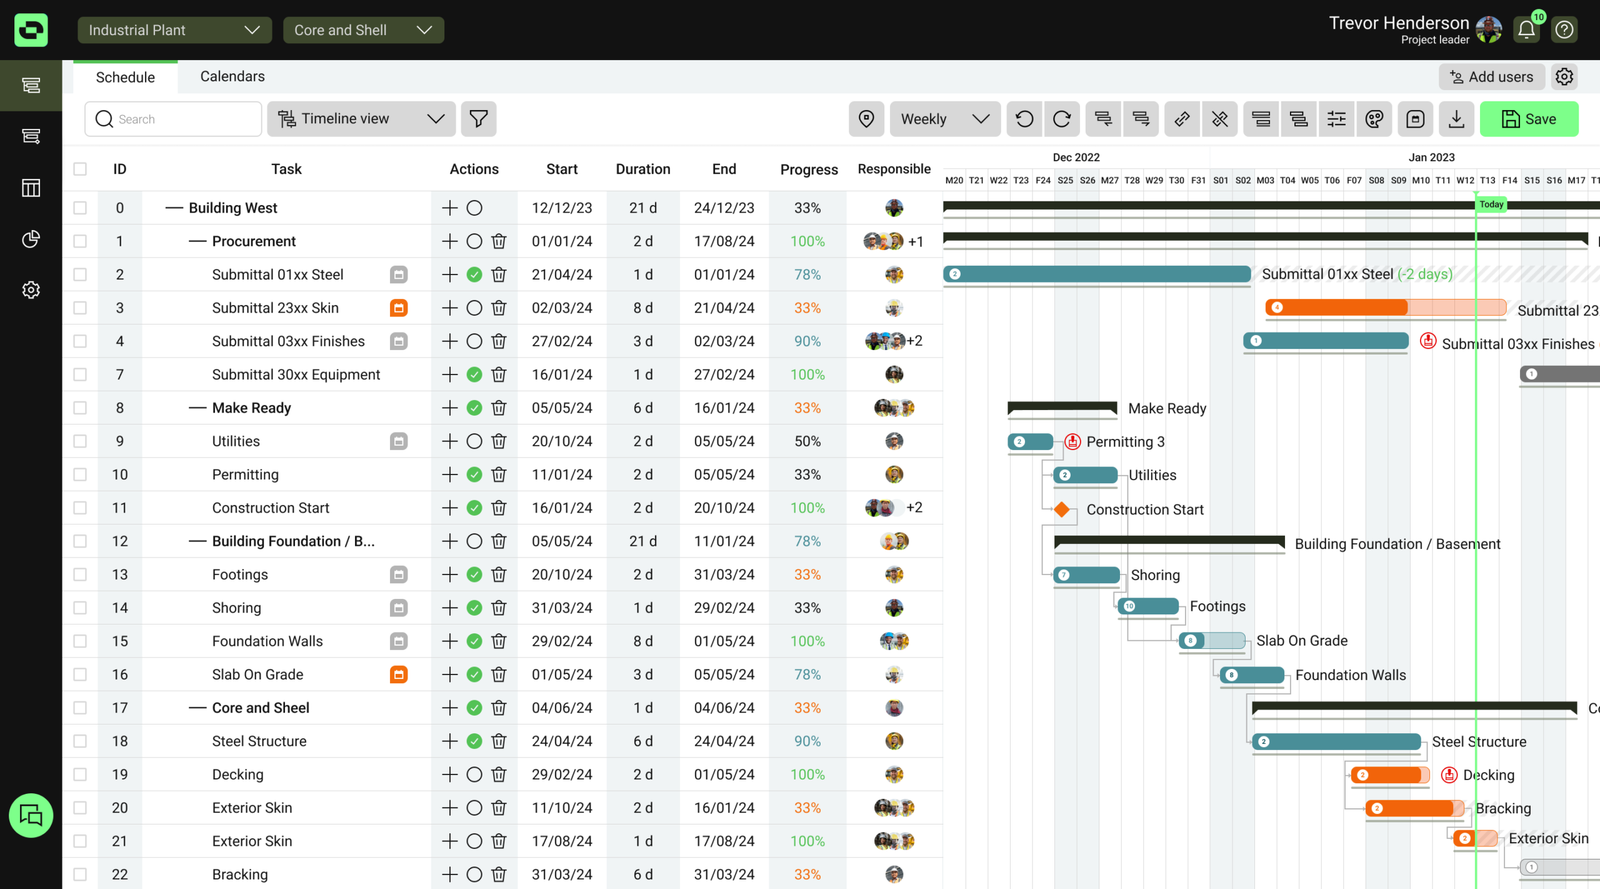Switch to the Calendars tab
The width and height of the screenshot is (1600, 889).
click(x=232, y=76)
